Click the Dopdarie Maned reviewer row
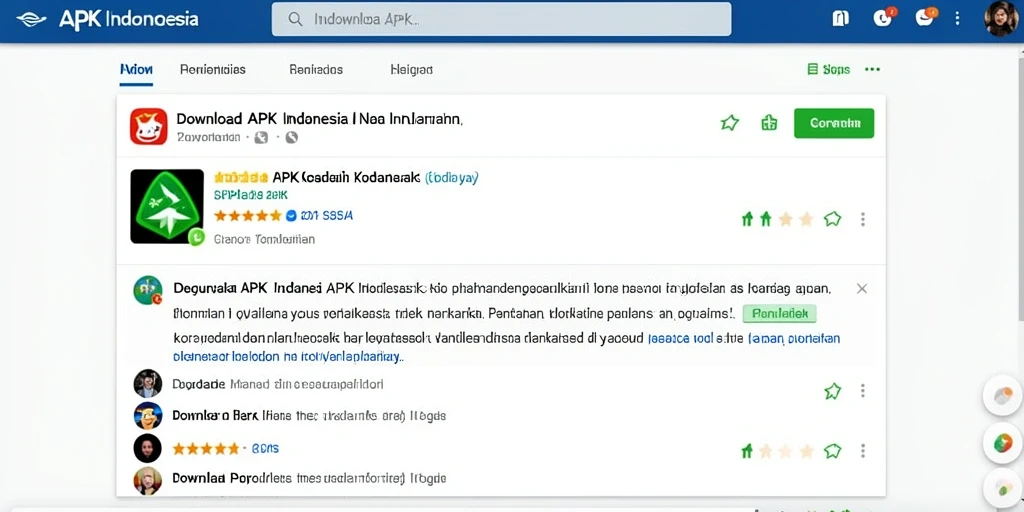The width and height of the screenshot is (1024, 512). click(x=278, y=384)
